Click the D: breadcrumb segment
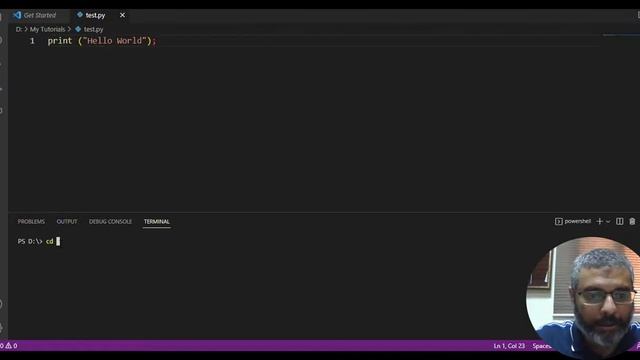The width and height of the screenshot is (640, 360). click(19, 29)
